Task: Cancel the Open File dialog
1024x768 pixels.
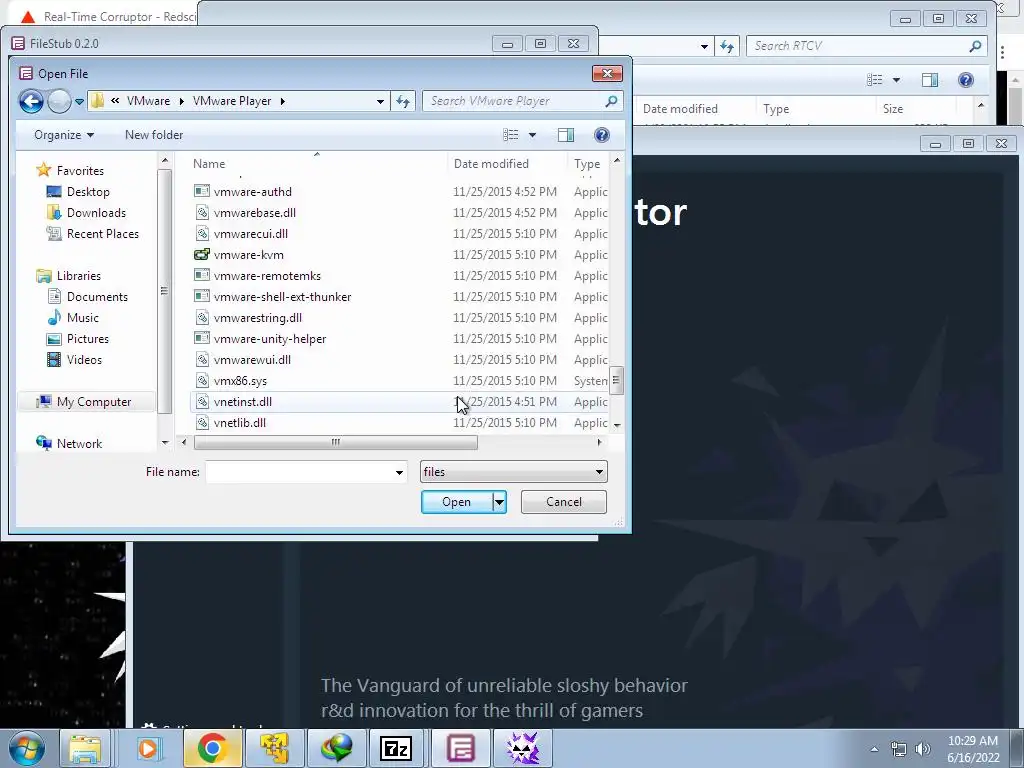Action: pos(564,502)
